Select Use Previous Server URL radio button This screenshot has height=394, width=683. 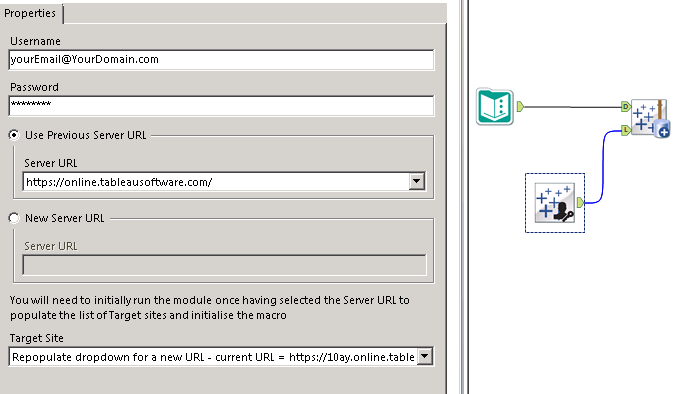pos(14,135)
